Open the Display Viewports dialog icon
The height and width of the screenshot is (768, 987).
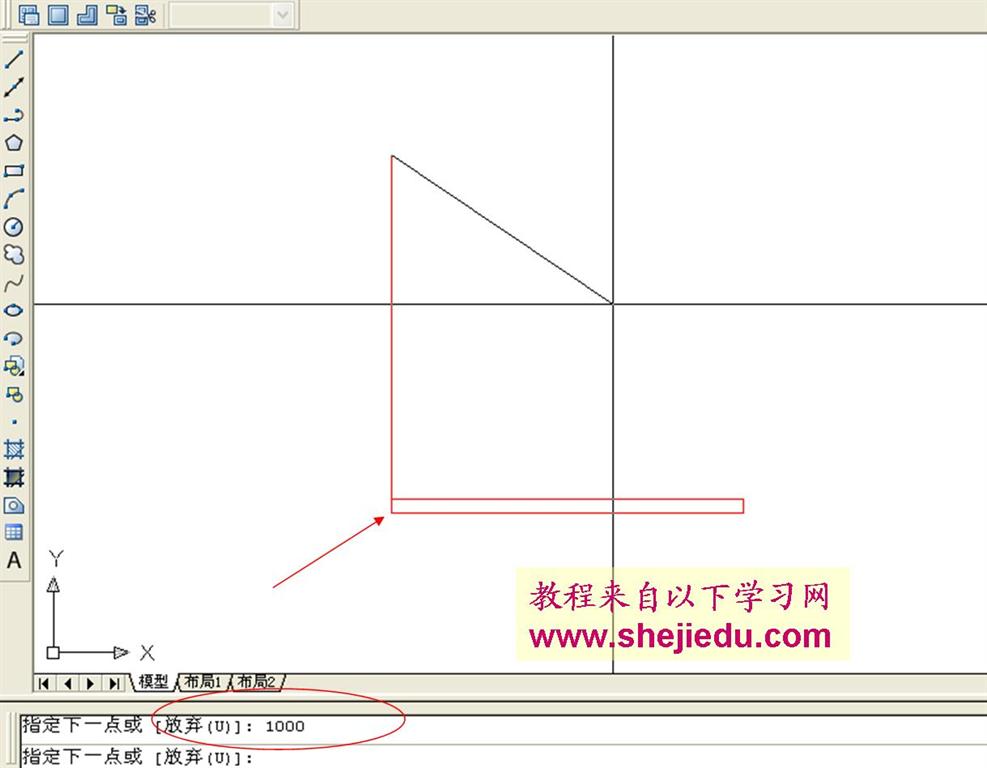tap(29, 14)
